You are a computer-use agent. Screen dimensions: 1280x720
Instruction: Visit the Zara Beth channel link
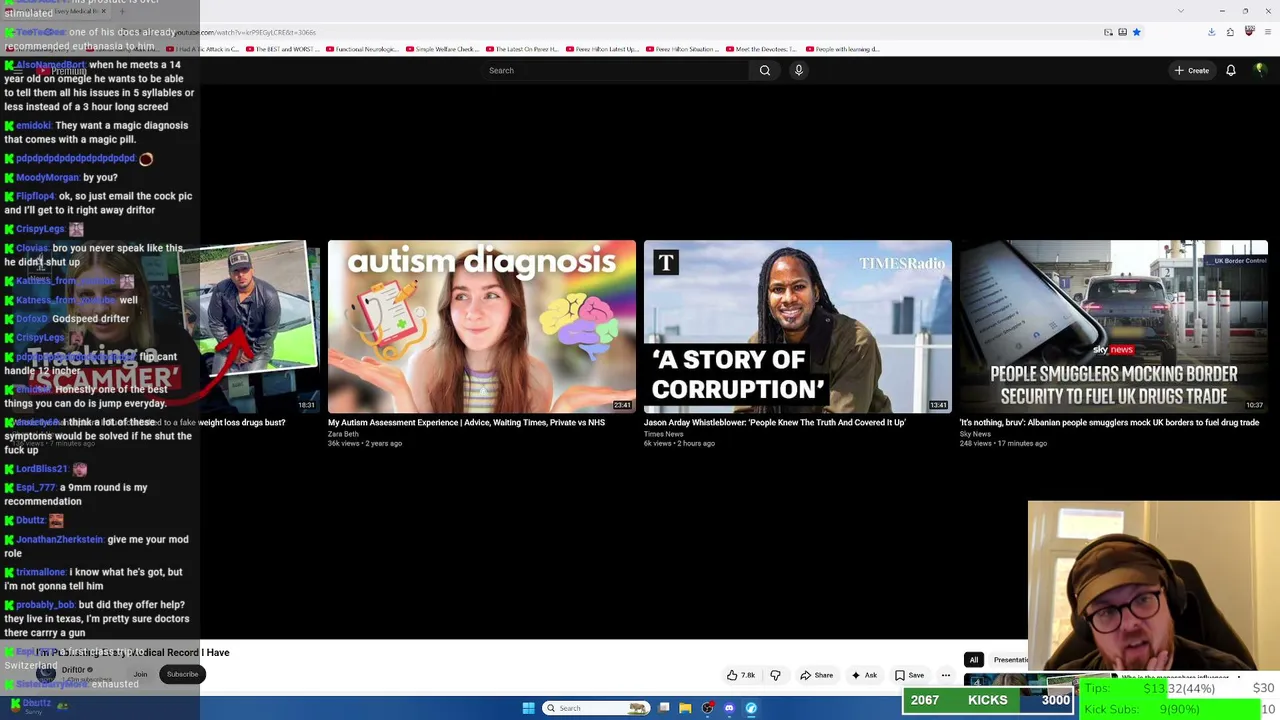(343, 434)
